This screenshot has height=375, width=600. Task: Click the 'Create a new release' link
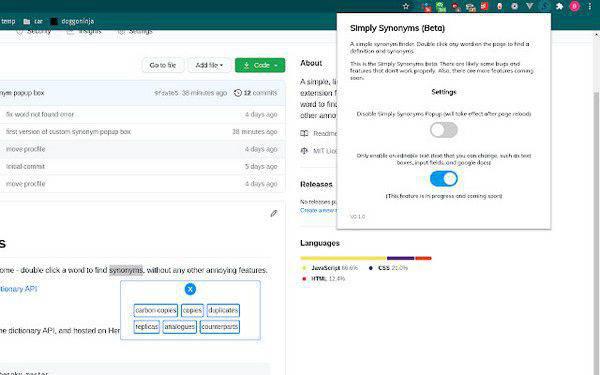pyautogui.click(x=318, y=210)
